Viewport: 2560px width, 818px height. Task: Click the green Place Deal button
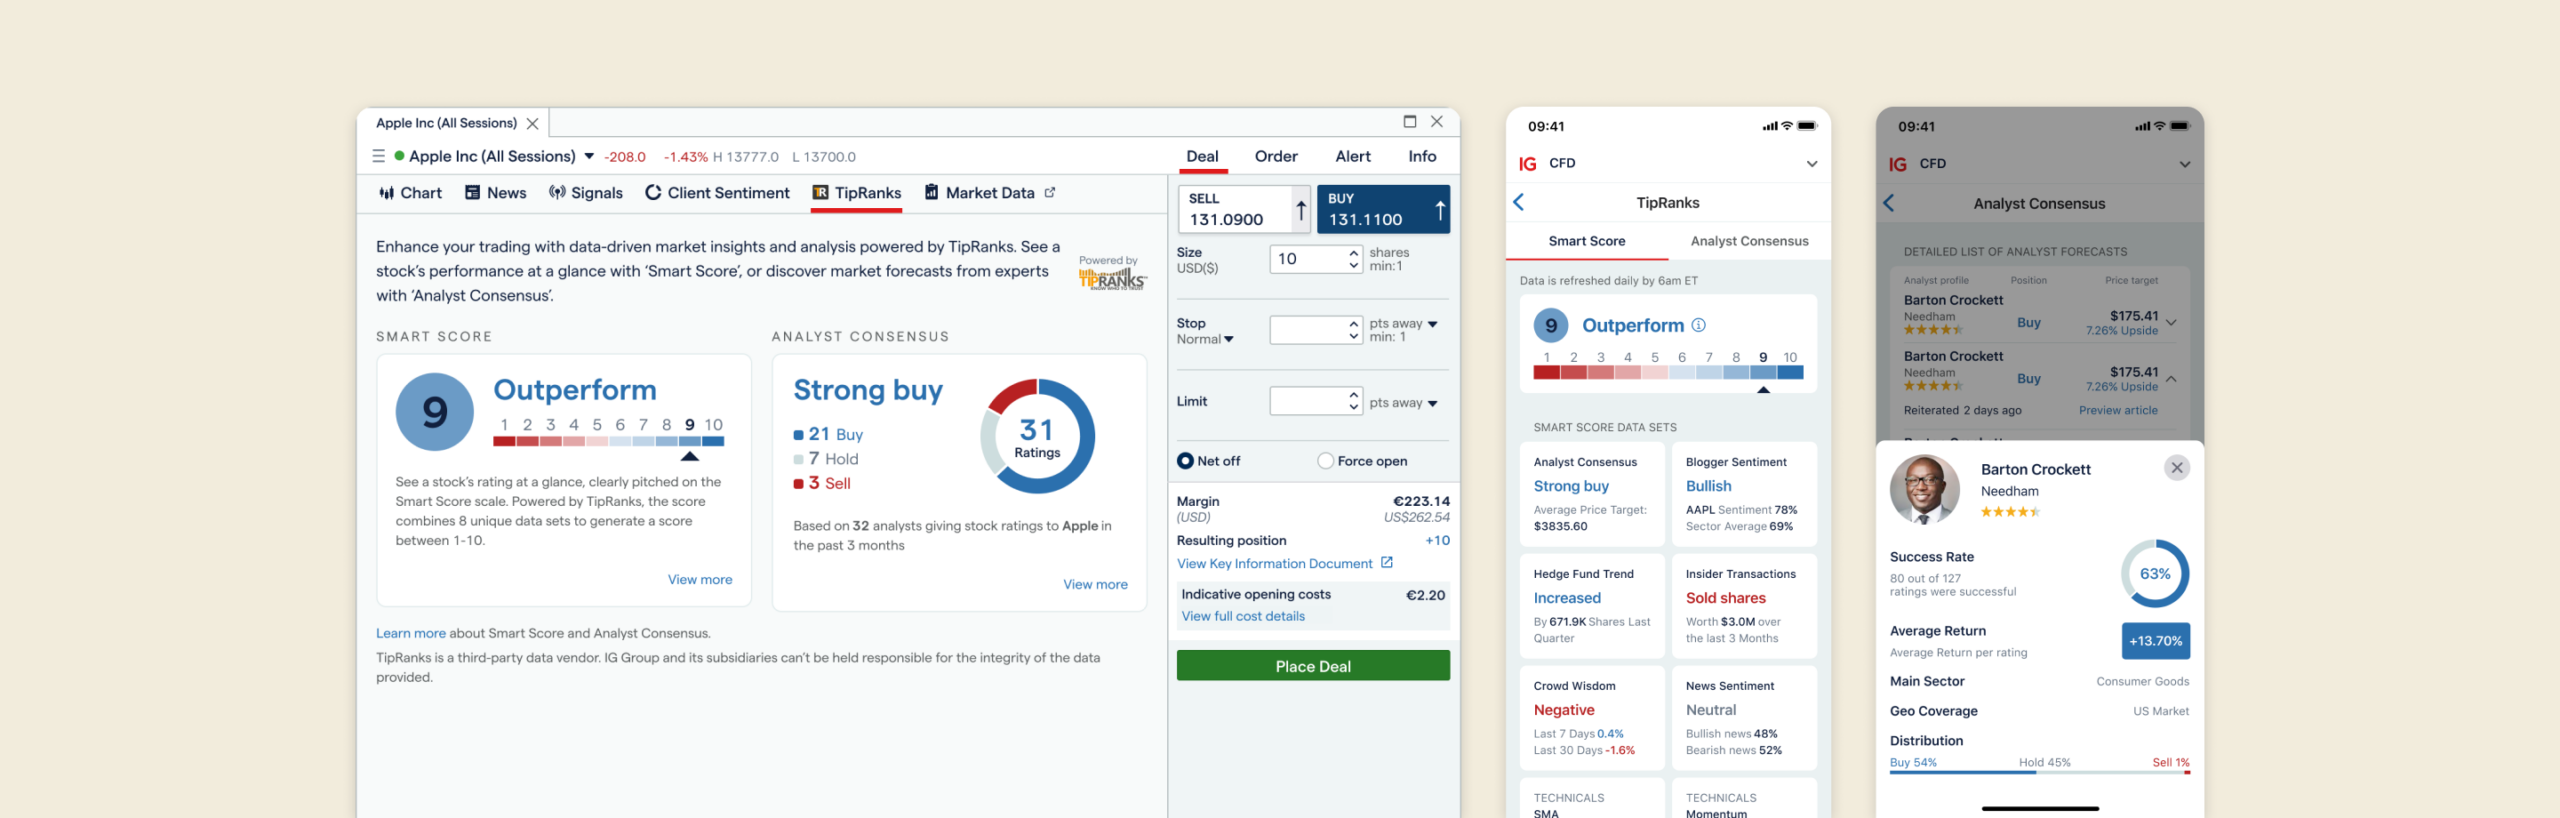click(x=1313, y=666)
